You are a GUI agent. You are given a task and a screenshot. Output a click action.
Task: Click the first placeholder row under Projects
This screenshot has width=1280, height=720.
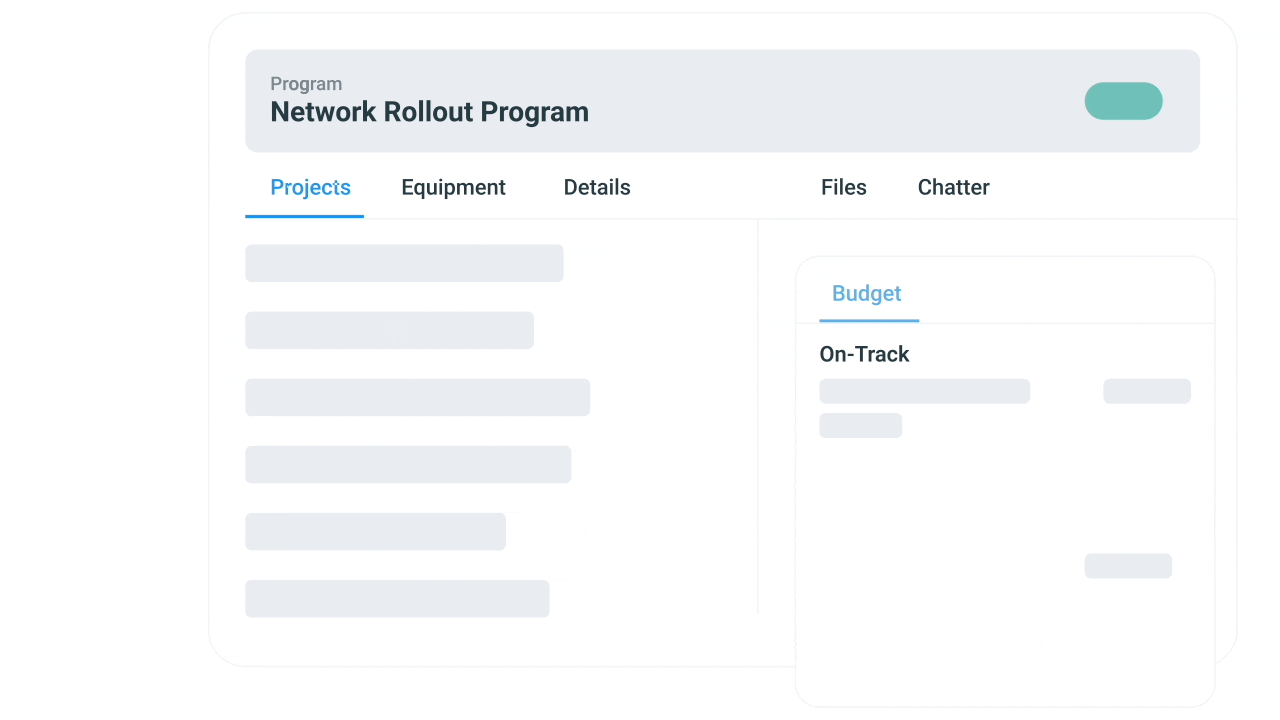click(404, 263)
